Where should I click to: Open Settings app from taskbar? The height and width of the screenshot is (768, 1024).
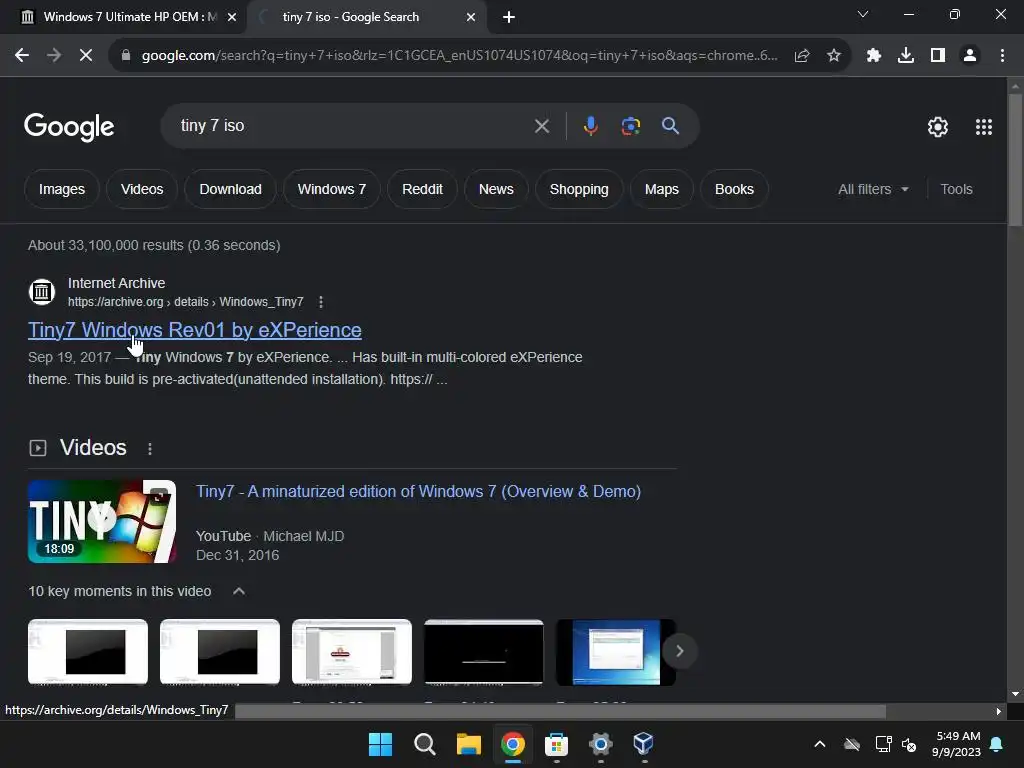(600, 744)
